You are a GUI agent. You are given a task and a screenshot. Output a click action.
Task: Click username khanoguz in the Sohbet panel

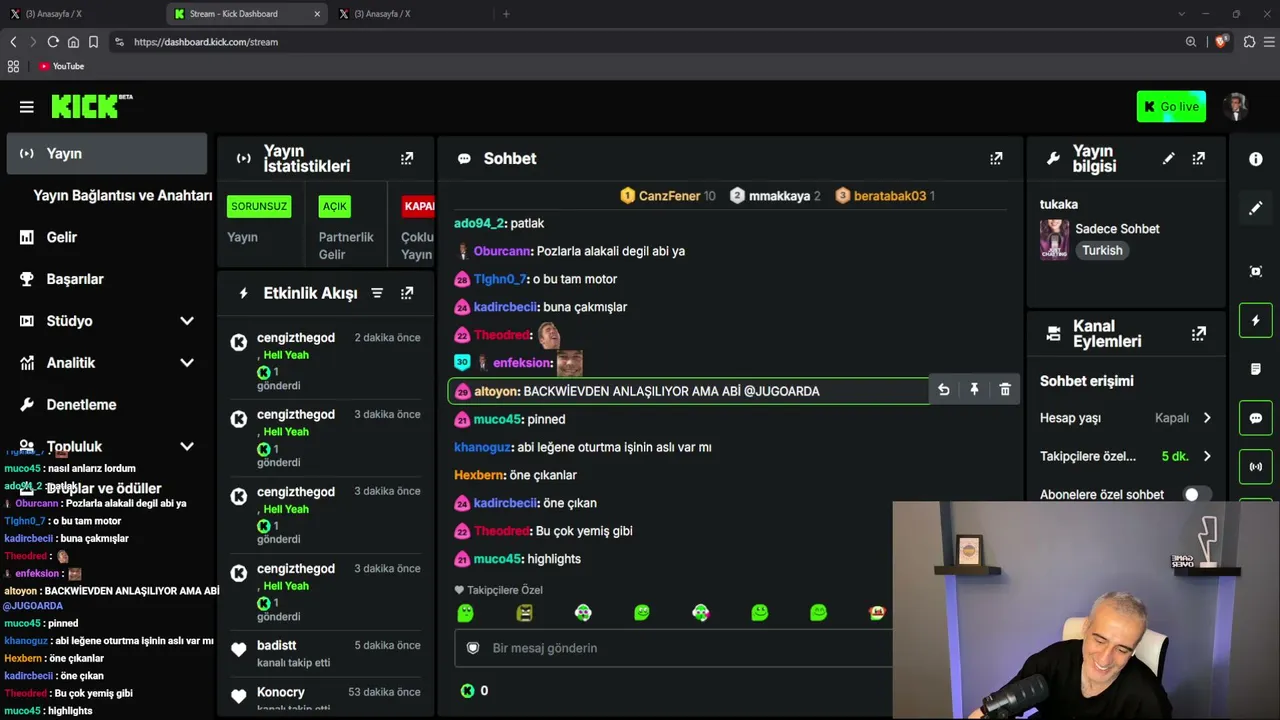(x=482, y=447)
